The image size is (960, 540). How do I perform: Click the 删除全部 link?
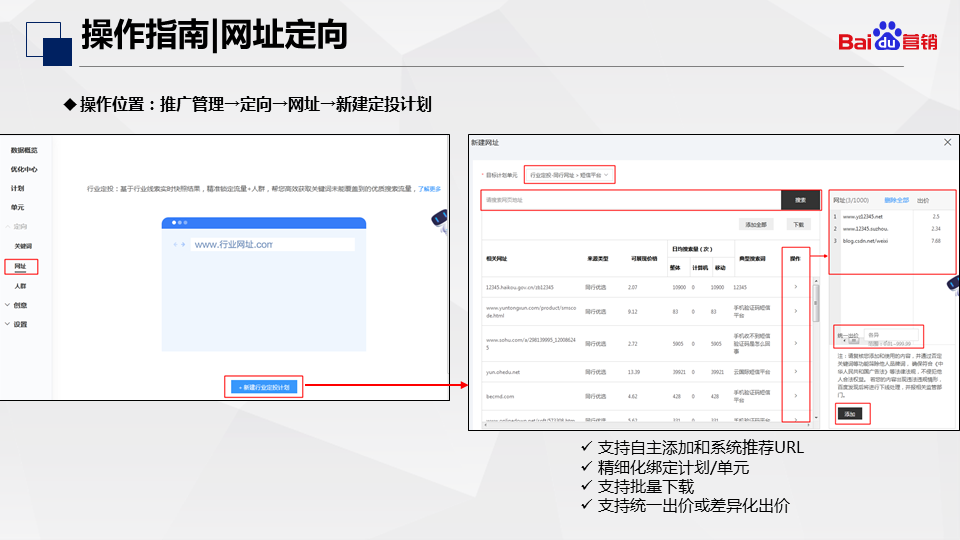896,200
